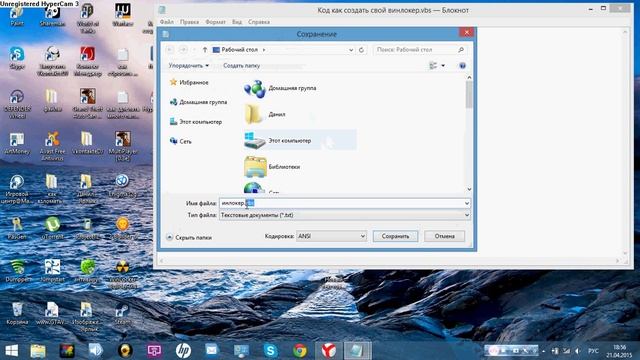Click the Up one level arrow

[205, 49]
